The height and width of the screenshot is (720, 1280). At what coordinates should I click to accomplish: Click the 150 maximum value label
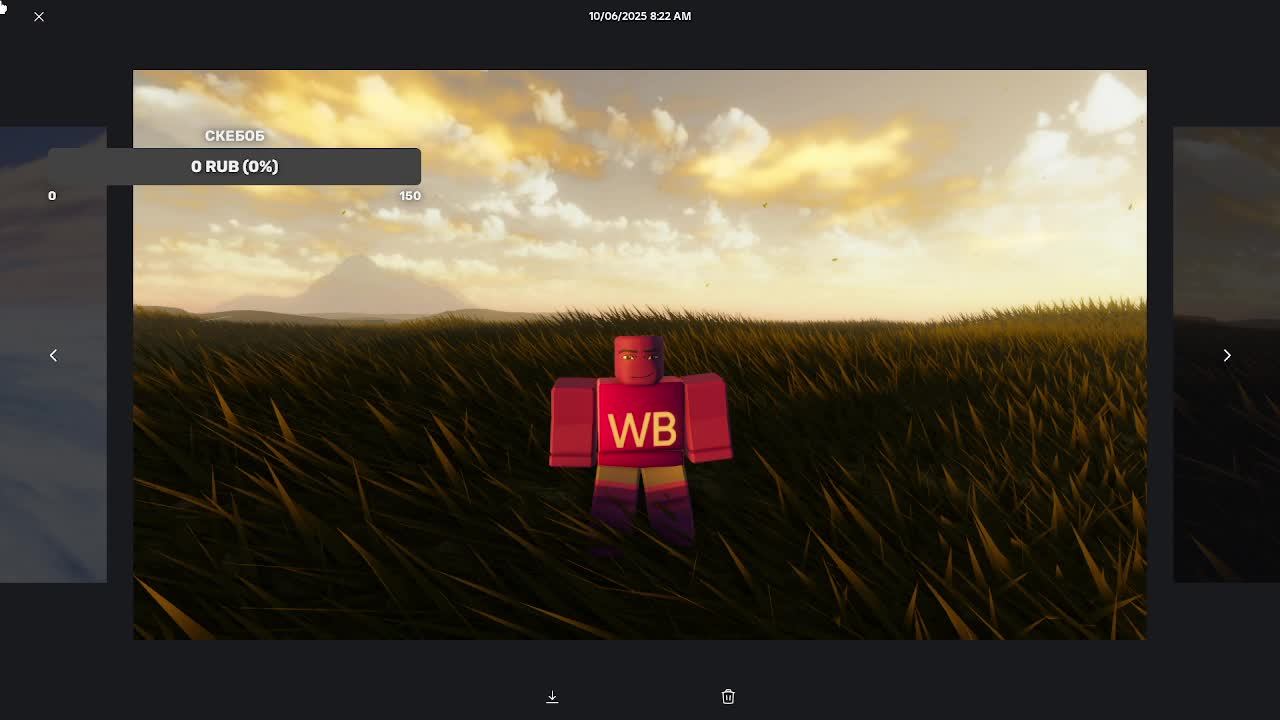410,196
